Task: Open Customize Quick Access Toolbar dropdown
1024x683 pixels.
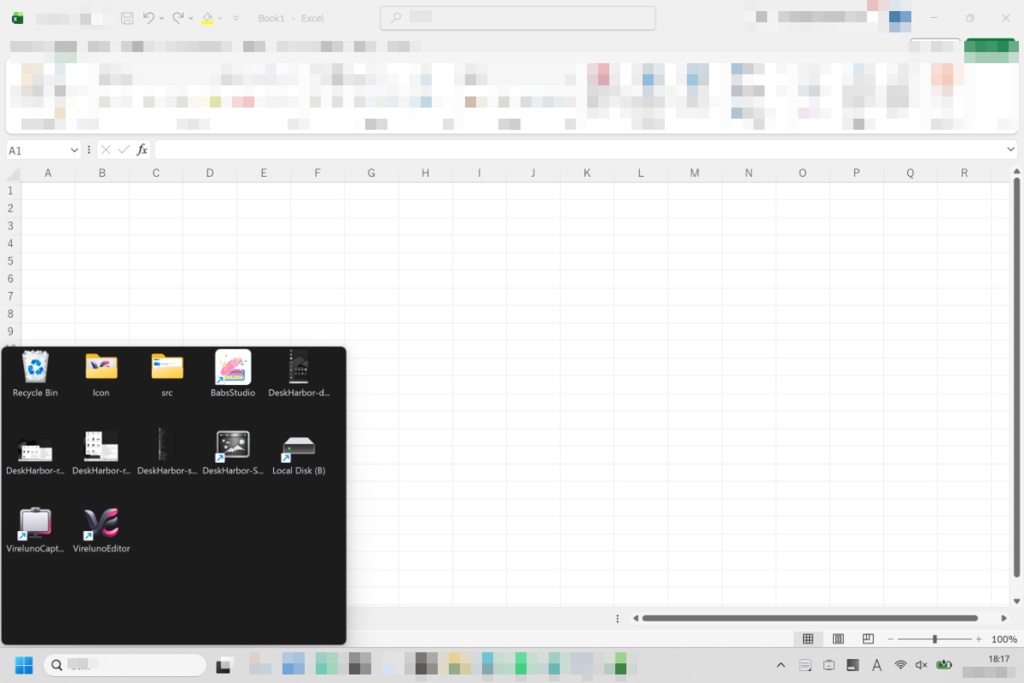Action: [x=236, y=18]
